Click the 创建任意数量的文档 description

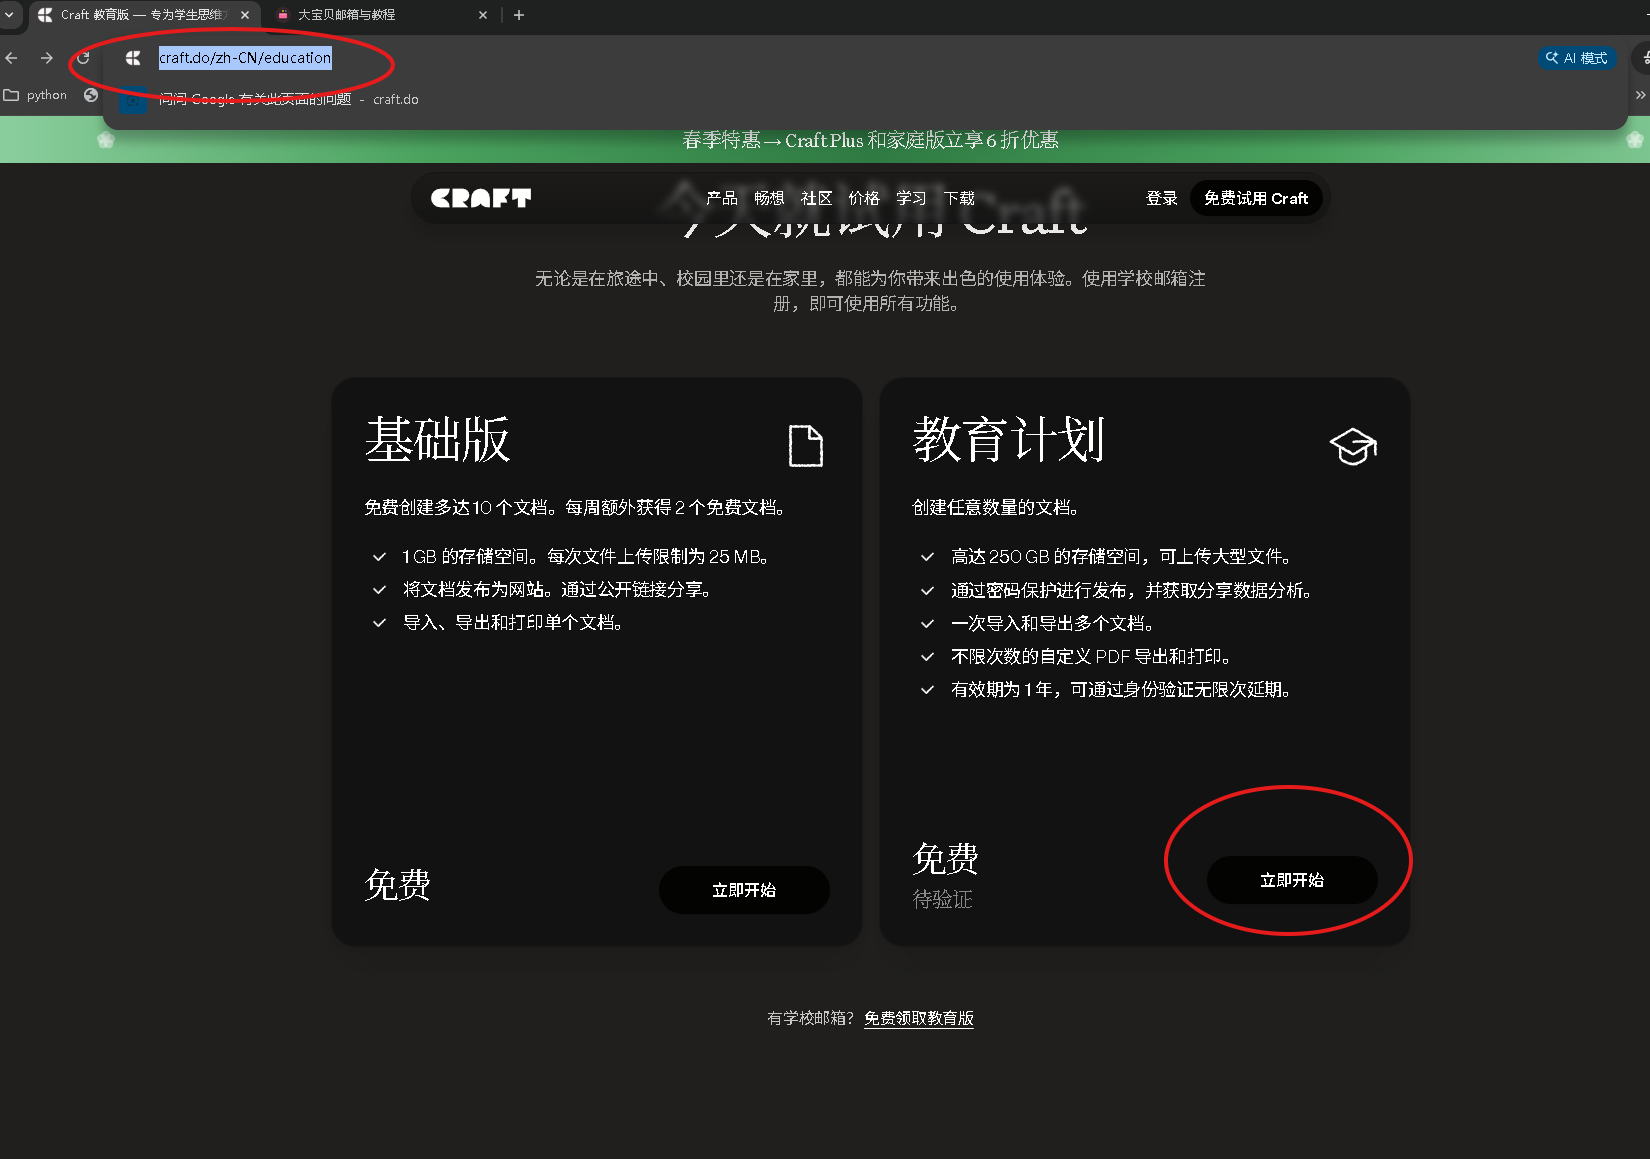coord(996,508)
